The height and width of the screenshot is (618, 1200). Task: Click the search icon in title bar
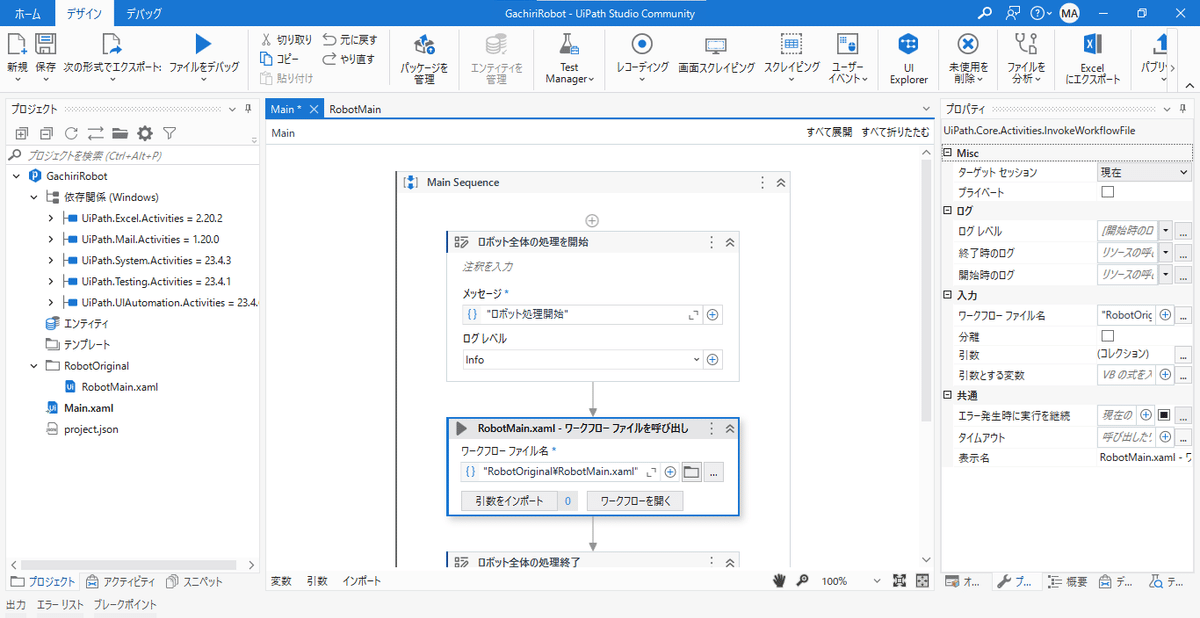click(985, 13)
